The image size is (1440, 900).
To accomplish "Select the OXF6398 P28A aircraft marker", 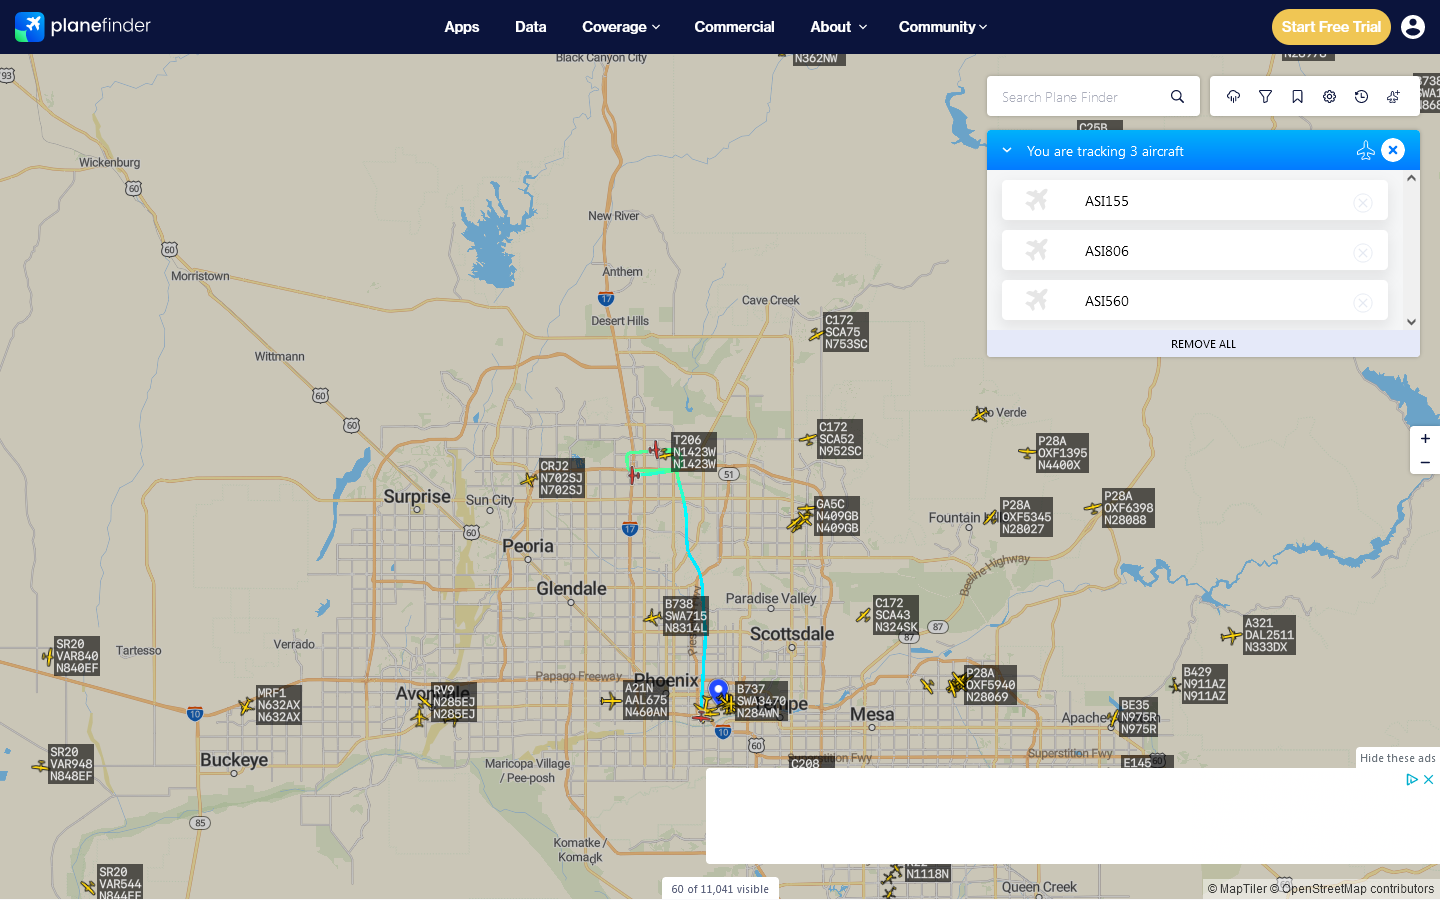I will click(1092, 508).
